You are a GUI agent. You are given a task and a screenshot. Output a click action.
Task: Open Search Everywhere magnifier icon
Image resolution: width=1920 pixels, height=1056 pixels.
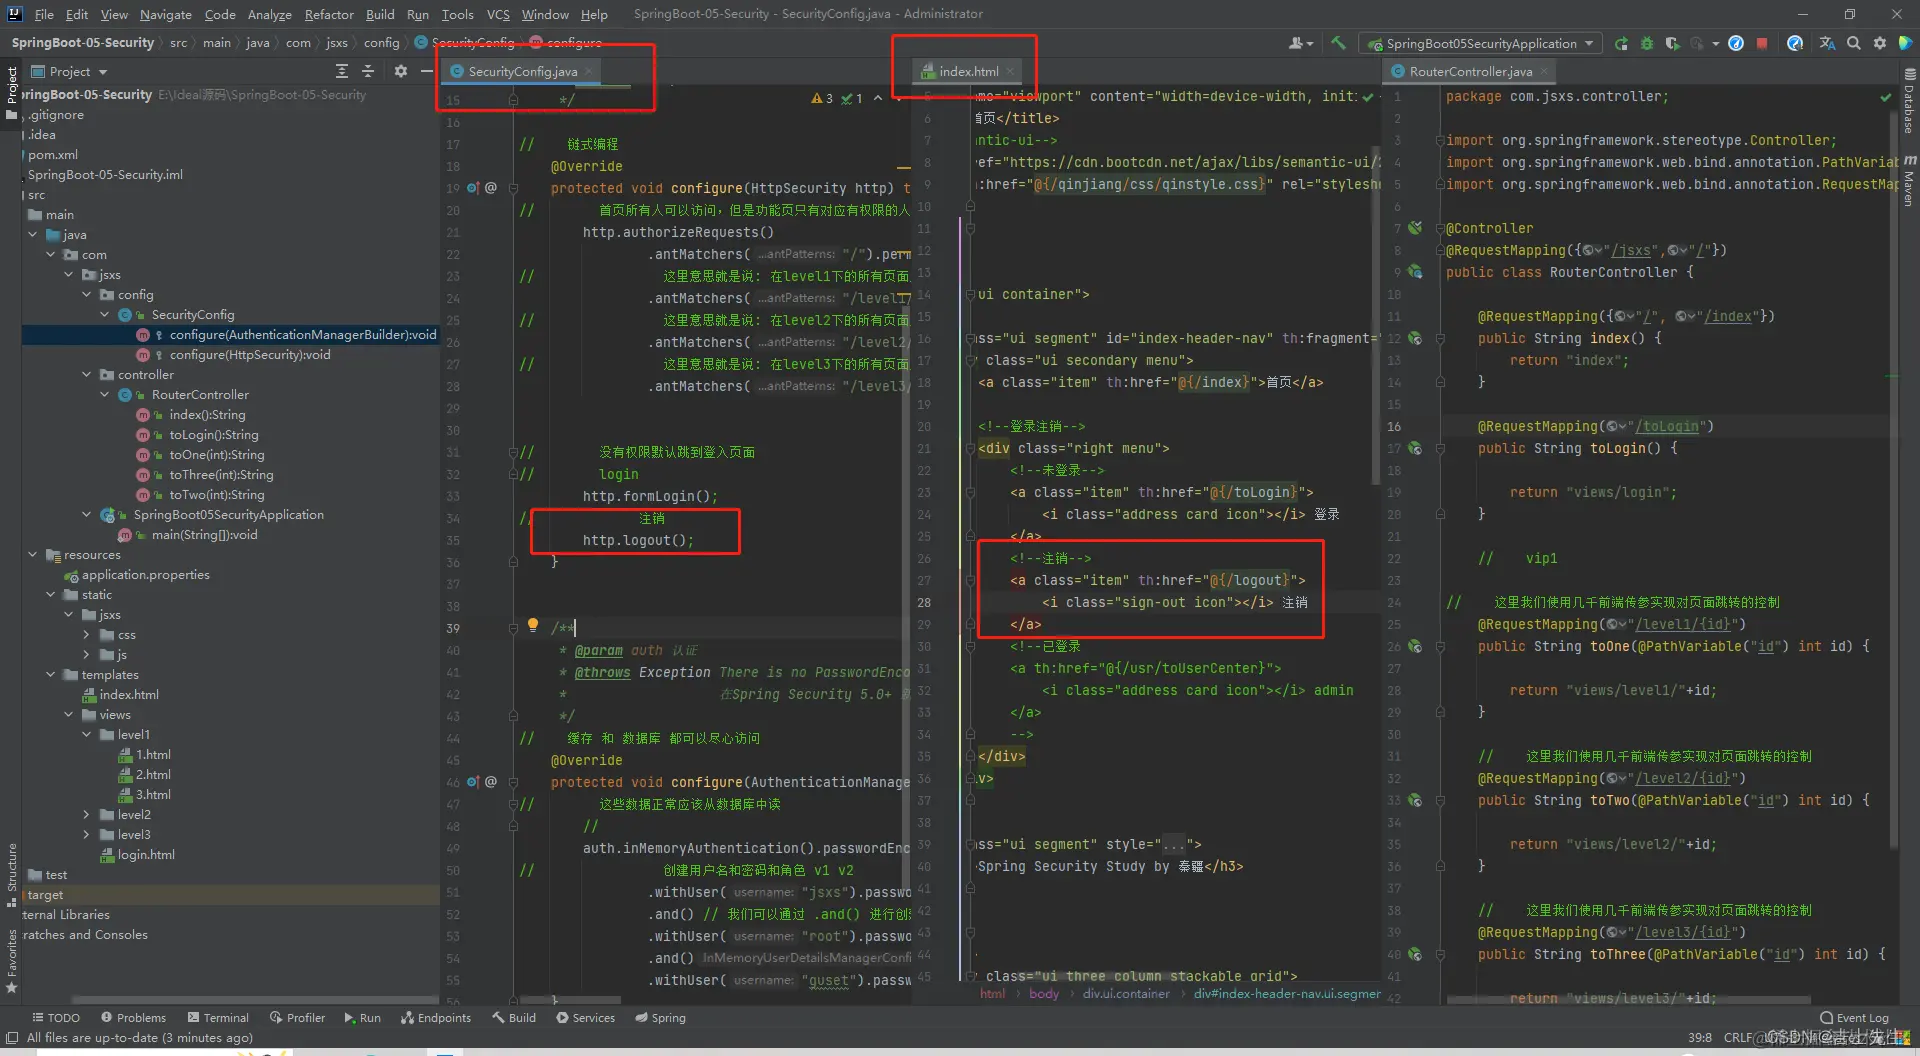coord(1854,43)
